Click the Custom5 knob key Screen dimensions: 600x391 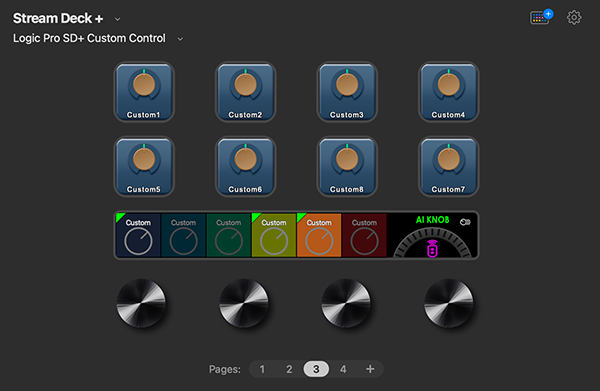(x=144, y=166)
